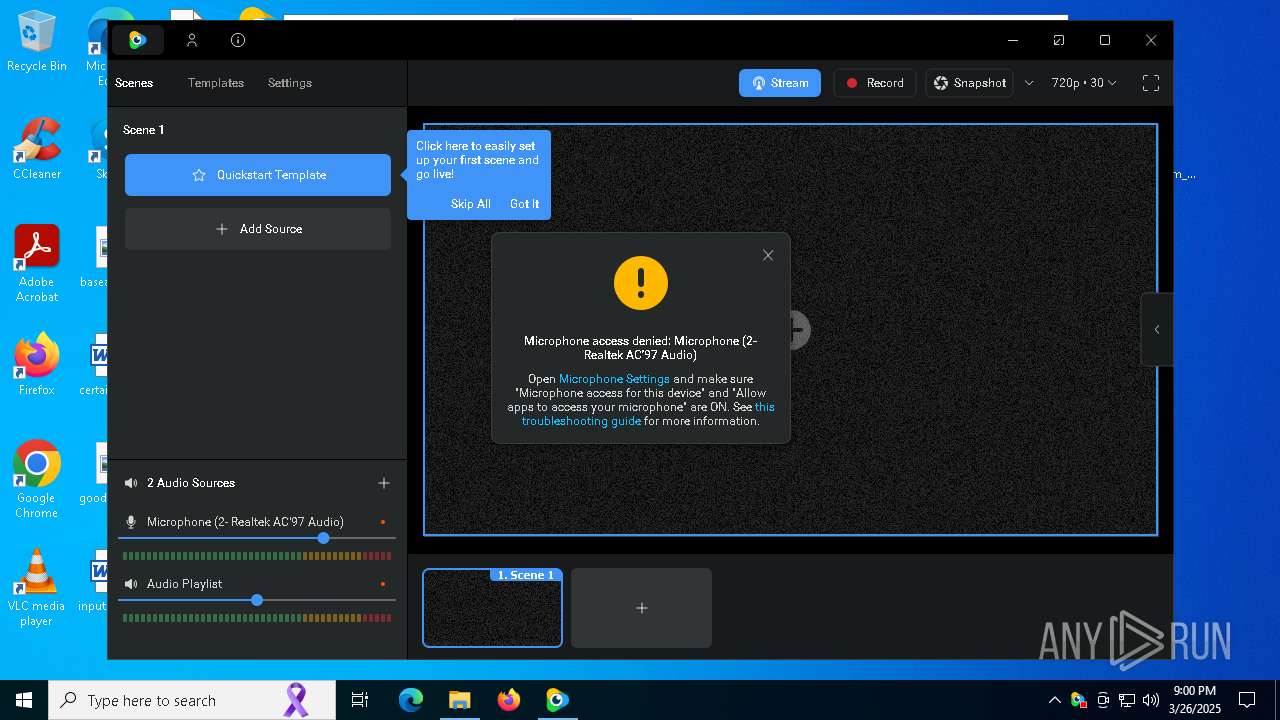Open the account profile icon
Viewport: 1280px width, 720px height.
(x=192, y=40)
